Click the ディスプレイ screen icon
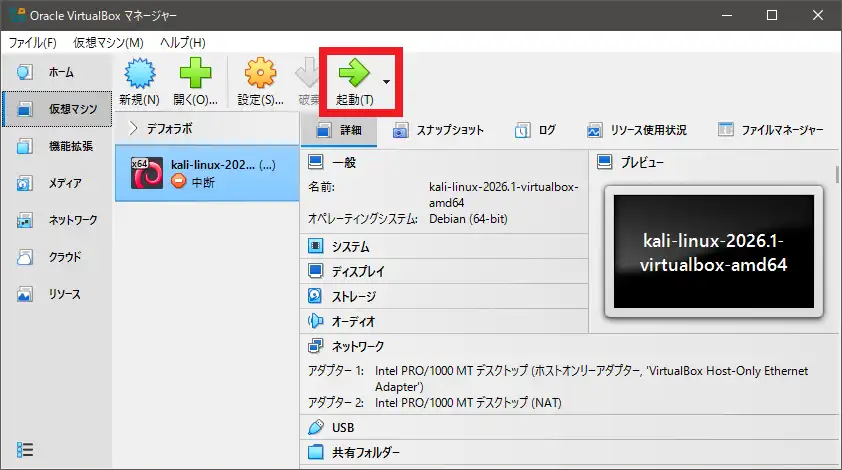 316,271
